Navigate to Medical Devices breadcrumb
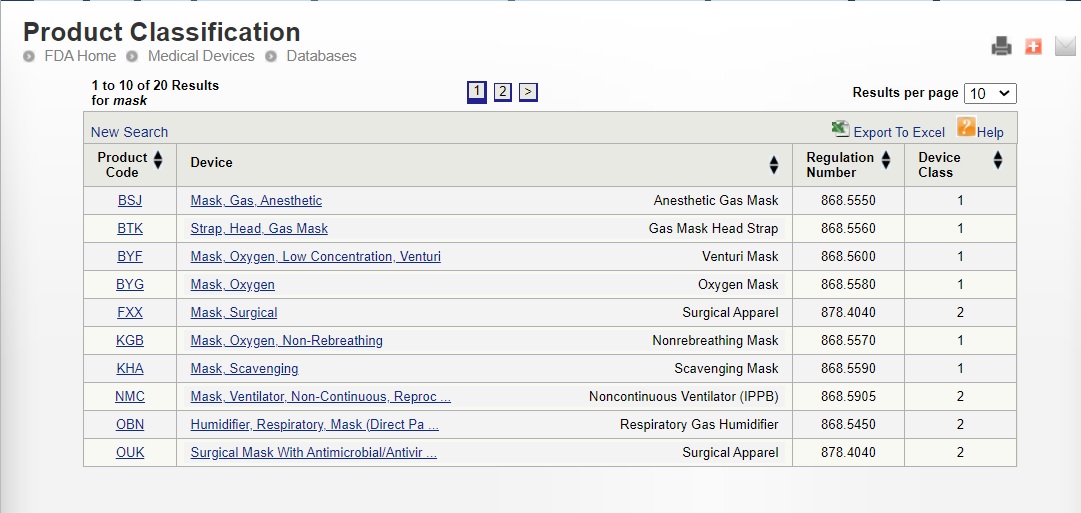The width and height of the screenshot is (1081, 513). (x=201, y=56)
